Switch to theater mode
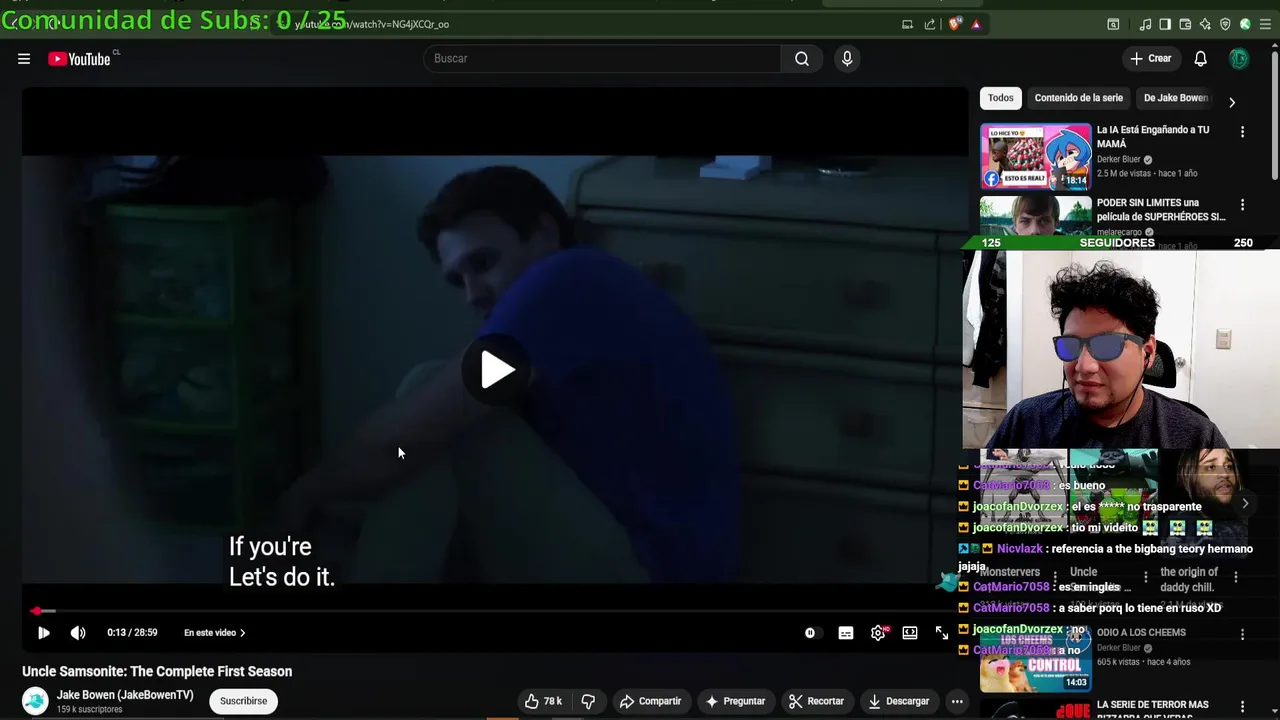This screenshot has height=720, width=1280. [910, 633]
